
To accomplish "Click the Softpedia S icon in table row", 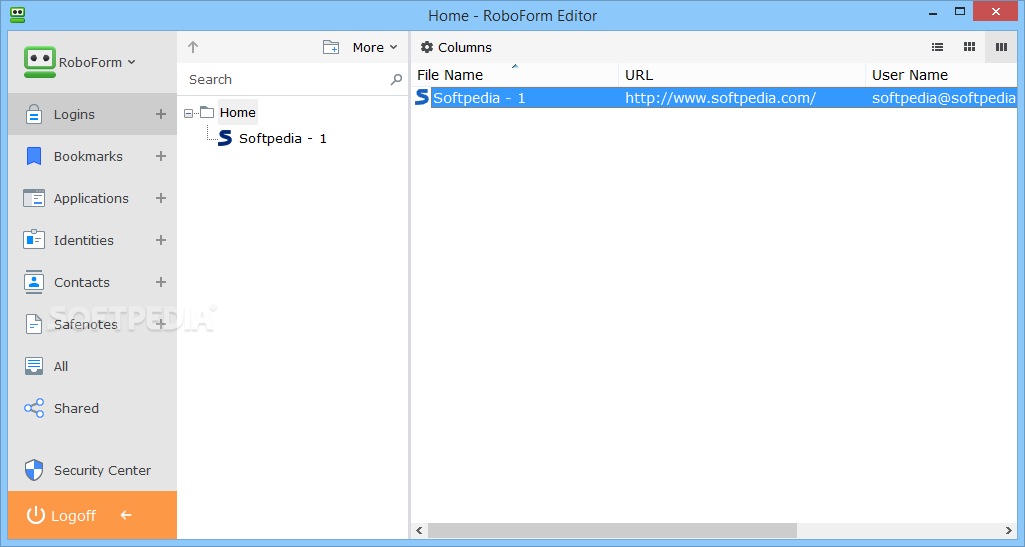I will click(x=422, y=97).
